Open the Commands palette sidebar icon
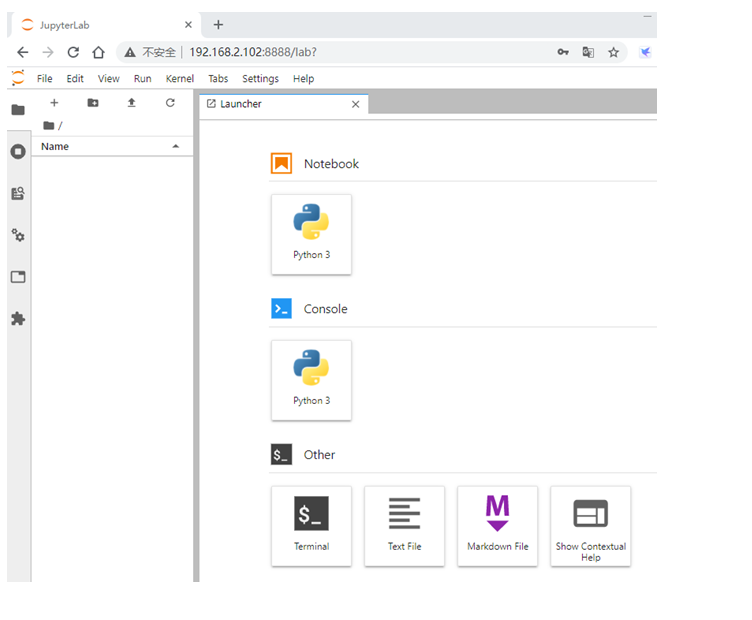 tap(18, 193)
